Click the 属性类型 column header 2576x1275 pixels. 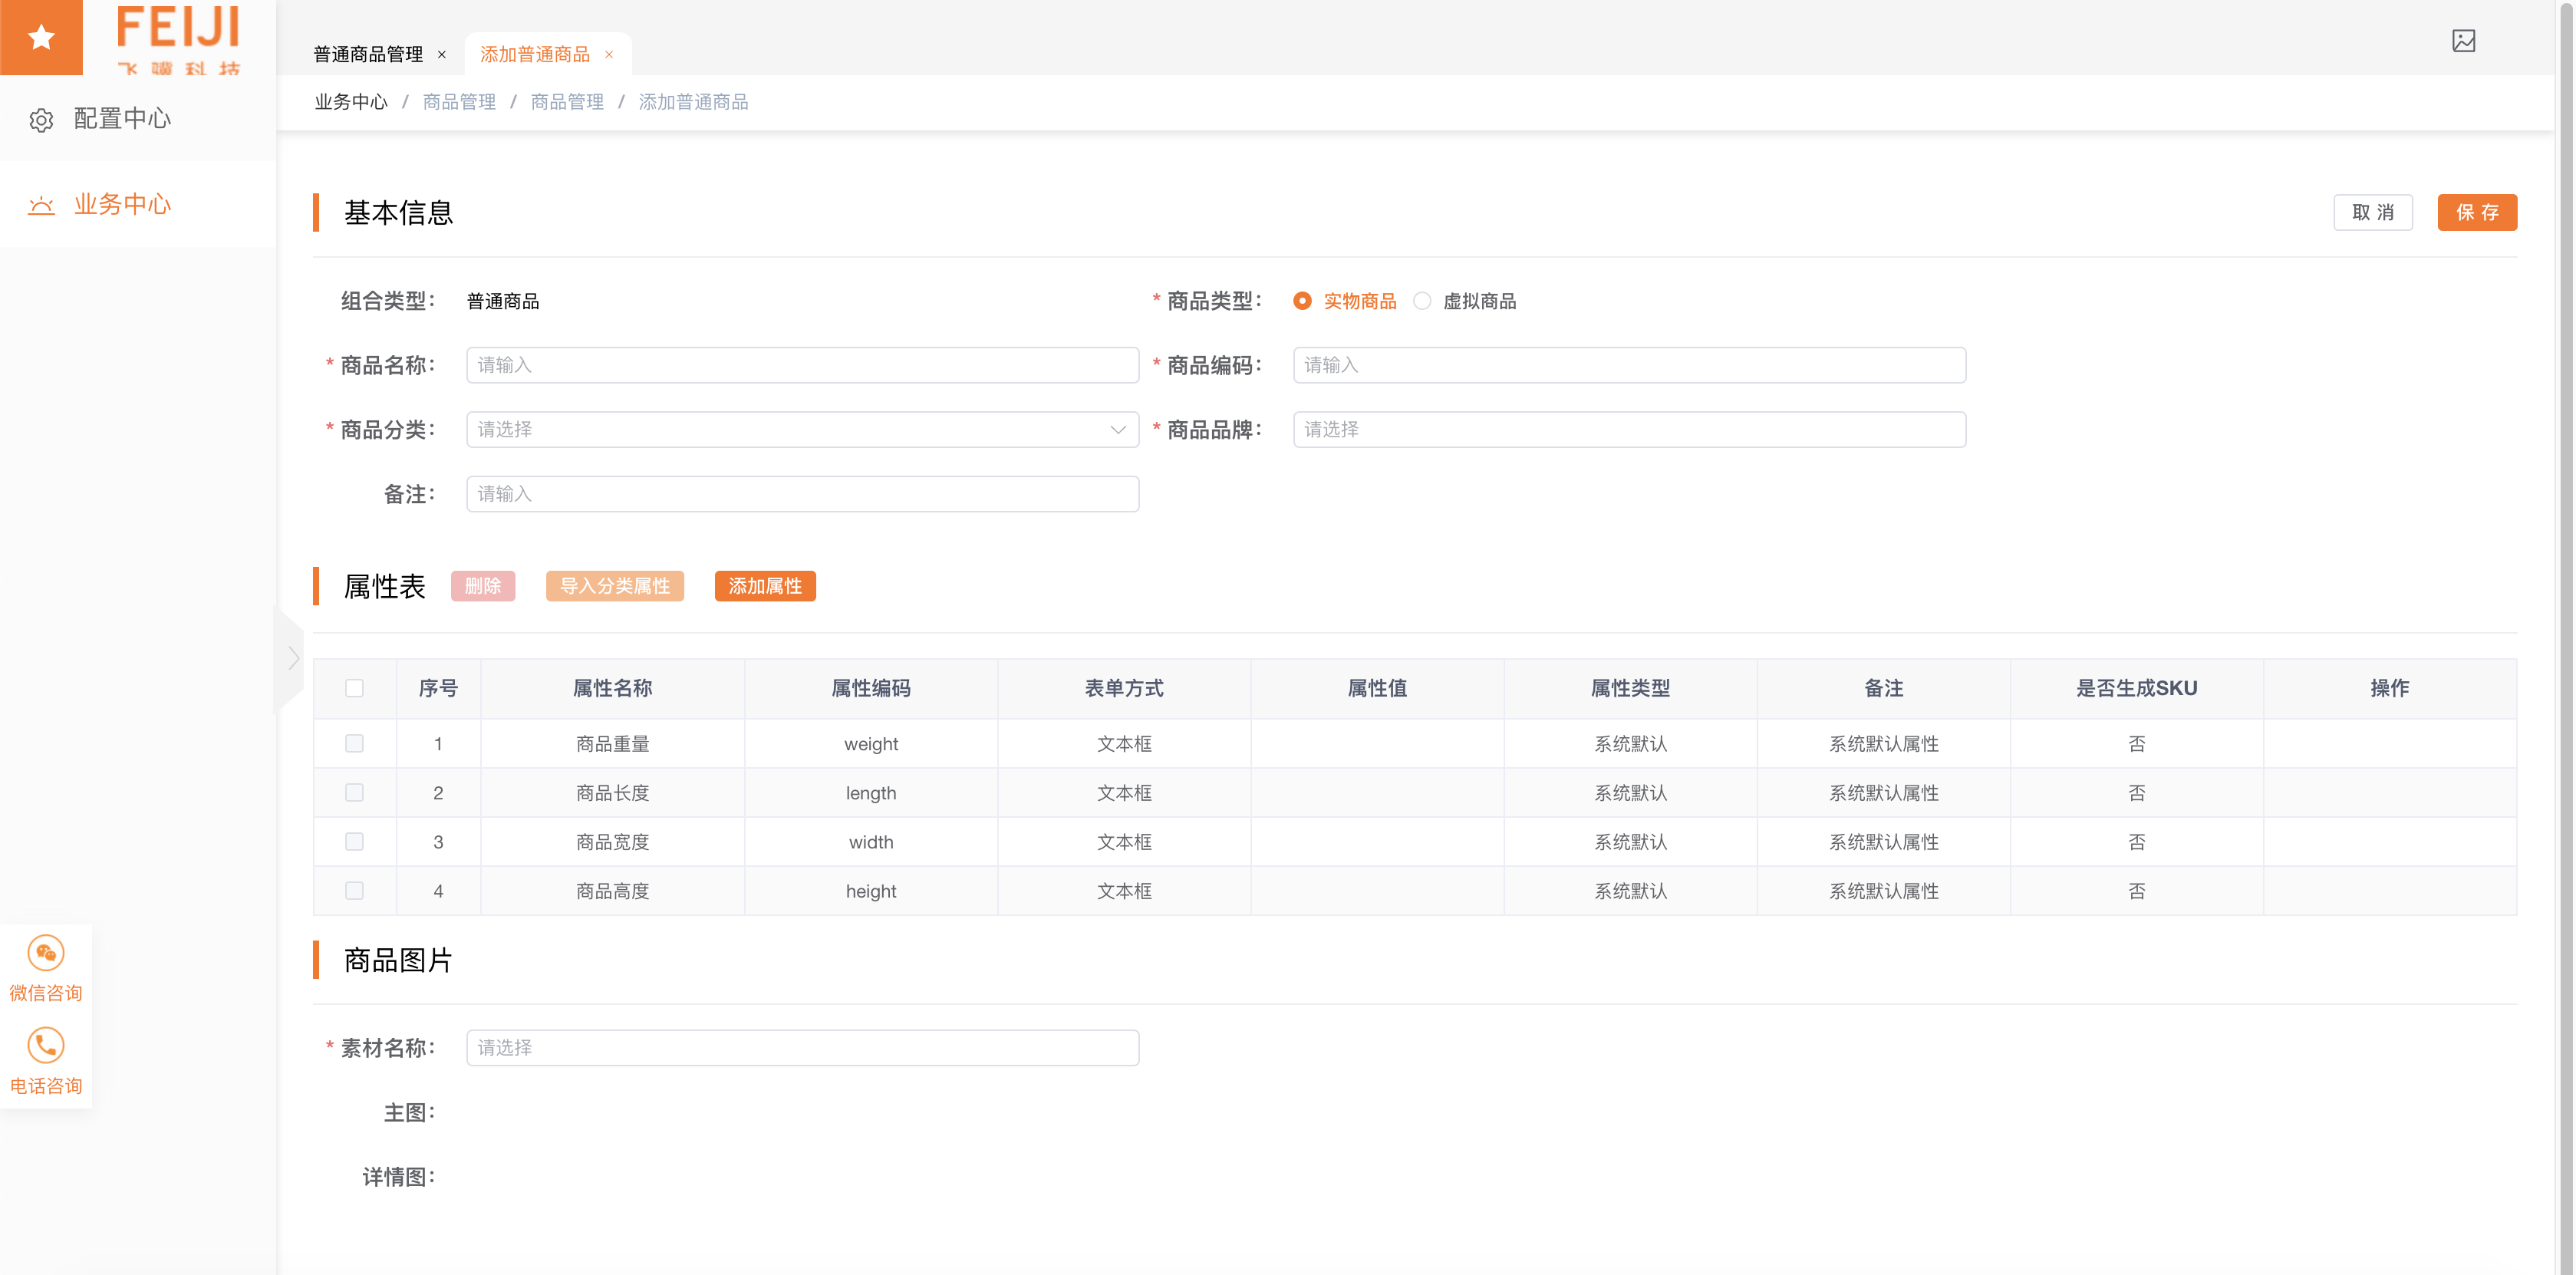pyautogui.click(x=1630, y=688)
